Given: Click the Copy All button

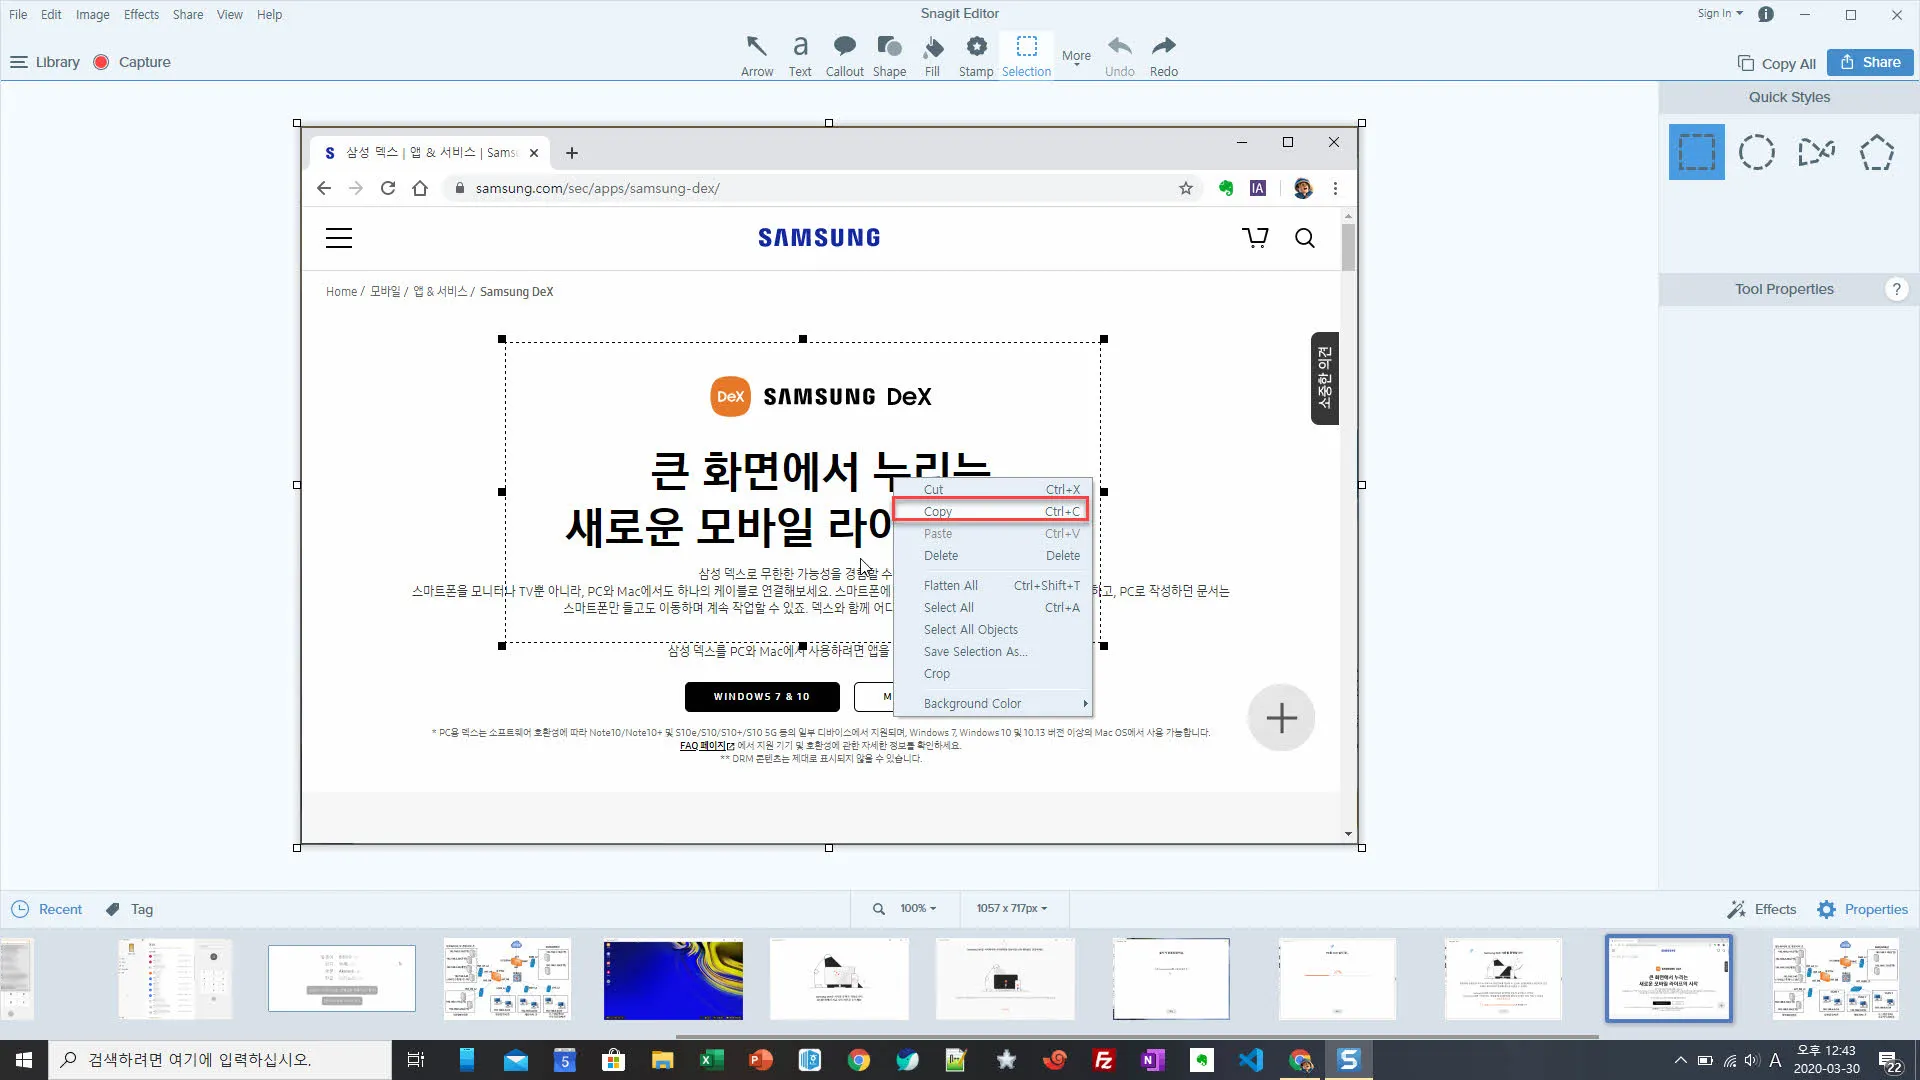Looking at the screenshot, I should point(1776,62).
